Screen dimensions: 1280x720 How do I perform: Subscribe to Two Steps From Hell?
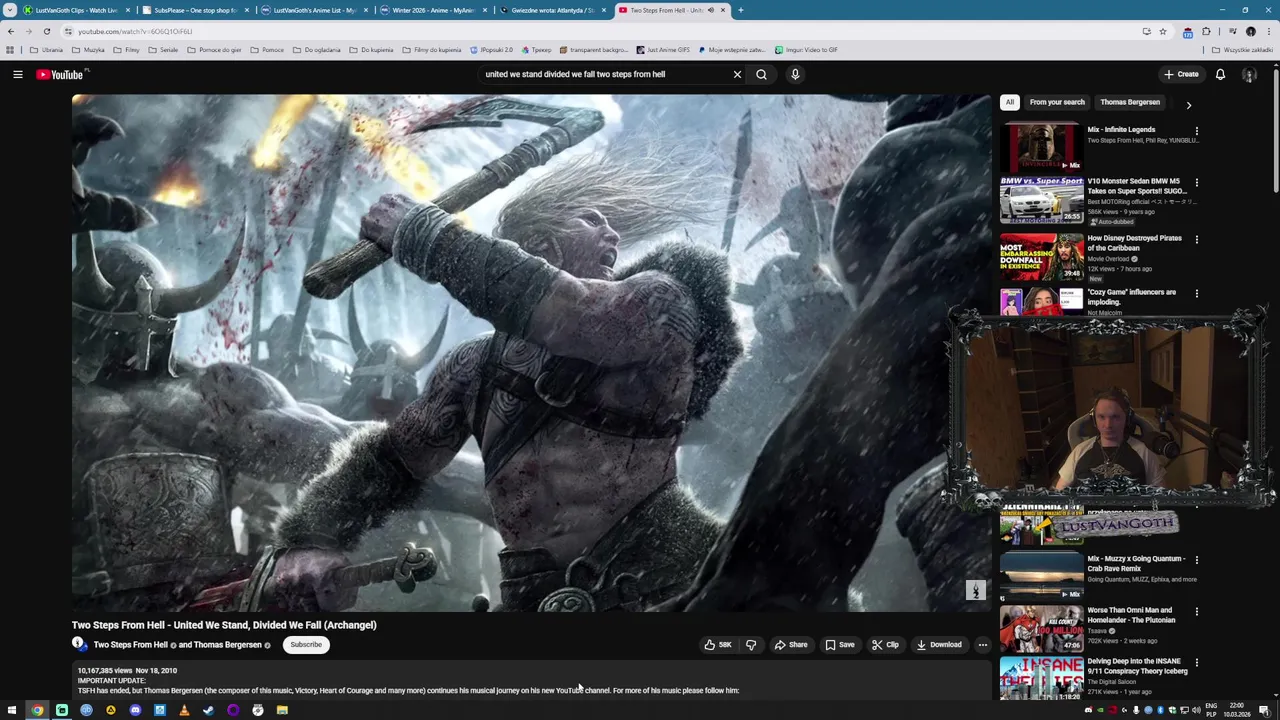[x=306, y=645]
